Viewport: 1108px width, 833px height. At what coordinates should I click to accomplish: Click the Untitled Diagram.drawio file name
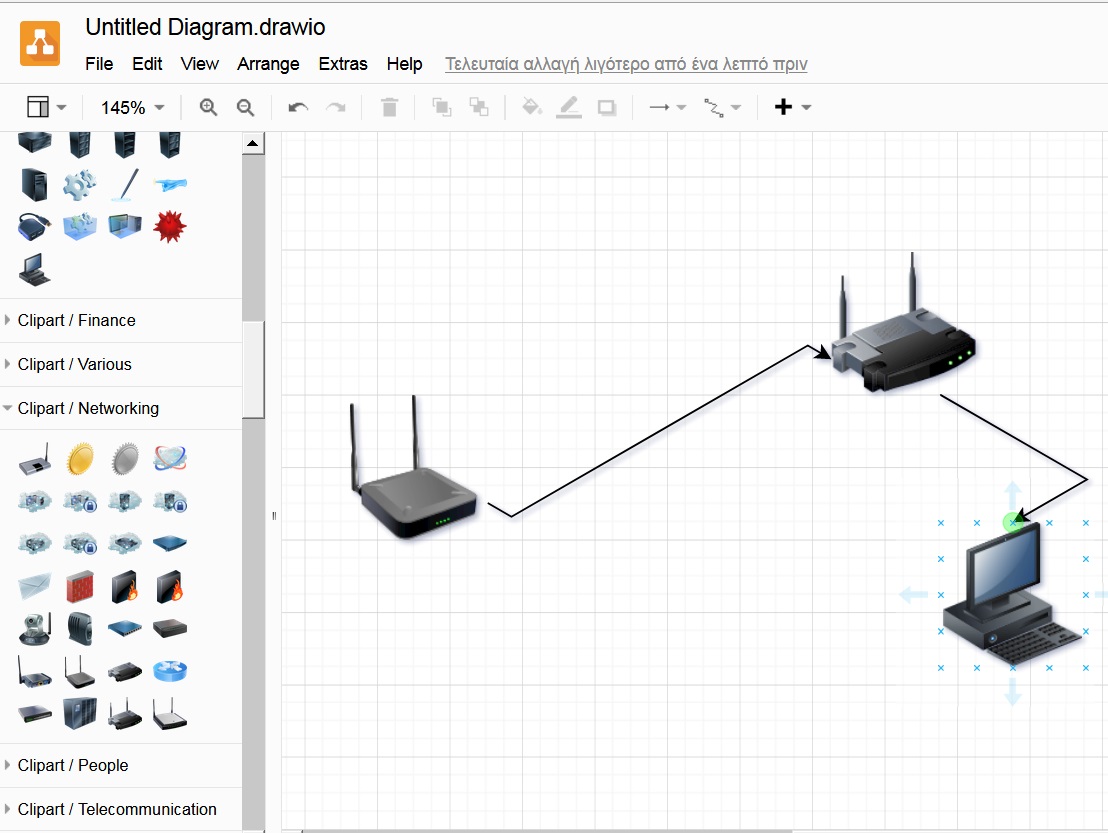pyautogui.click(x=205, y=27)
